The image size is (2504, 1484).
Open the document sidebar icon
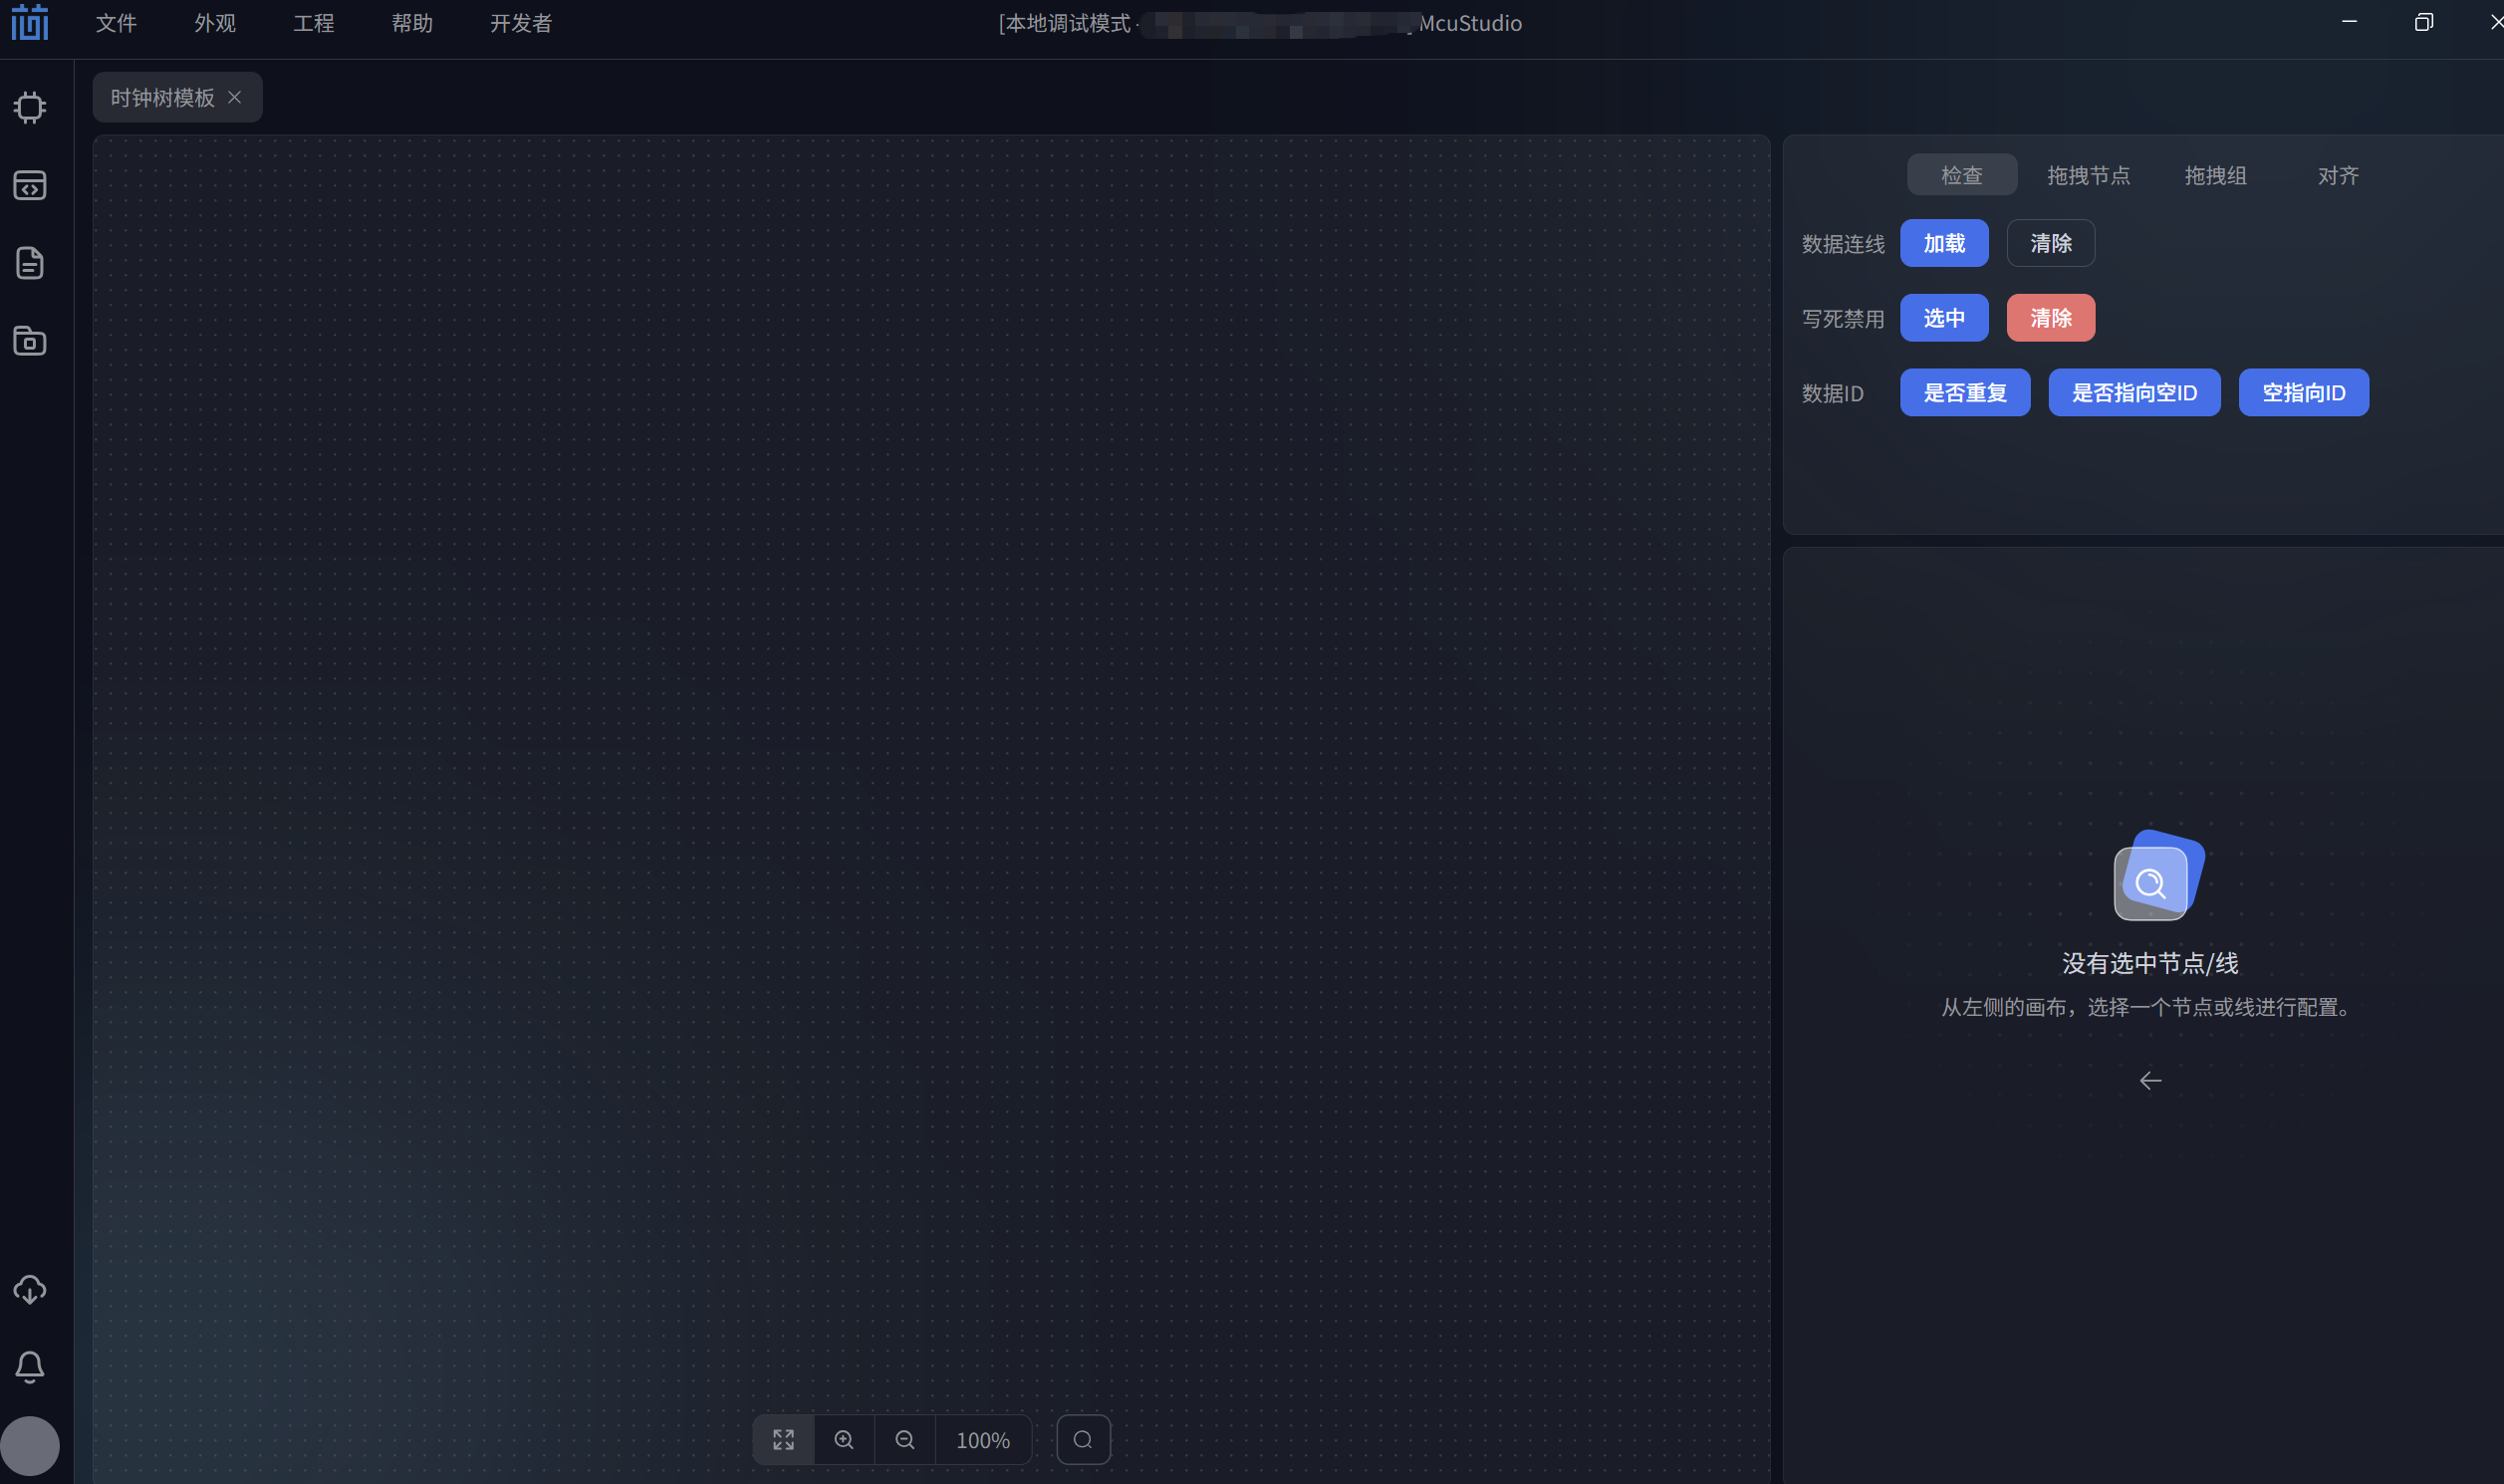point(30,263)
